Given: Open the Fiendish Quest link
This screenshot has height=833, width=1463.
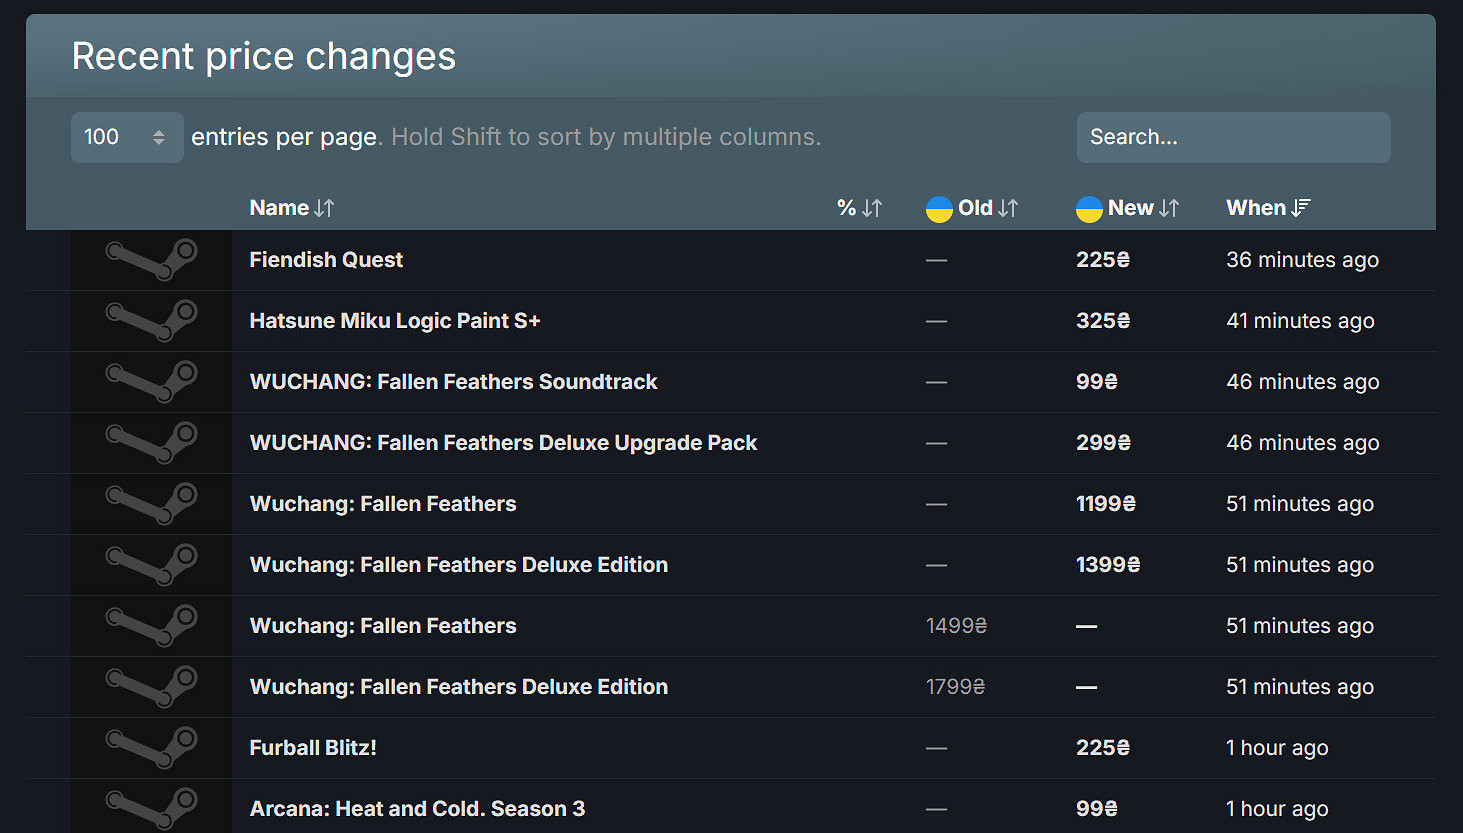Looking at the screenshot, I should coord(326,260).
